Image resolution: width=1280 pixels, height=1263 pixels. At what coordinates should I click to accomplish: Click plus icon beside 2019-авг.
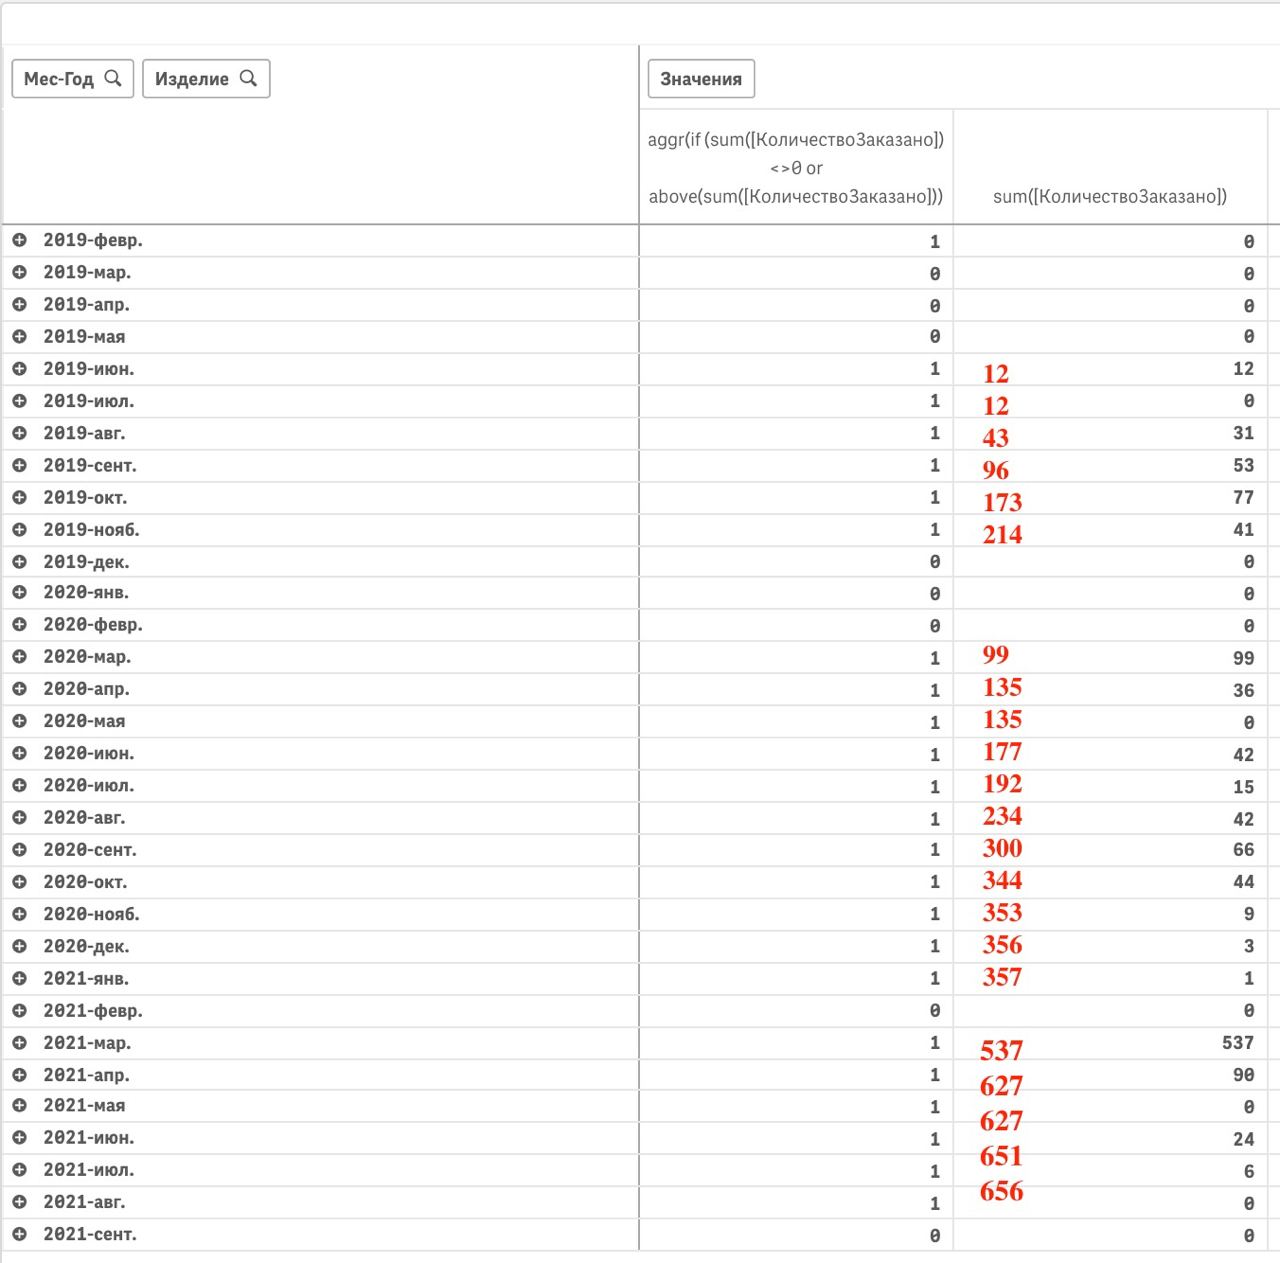(19, 433)
